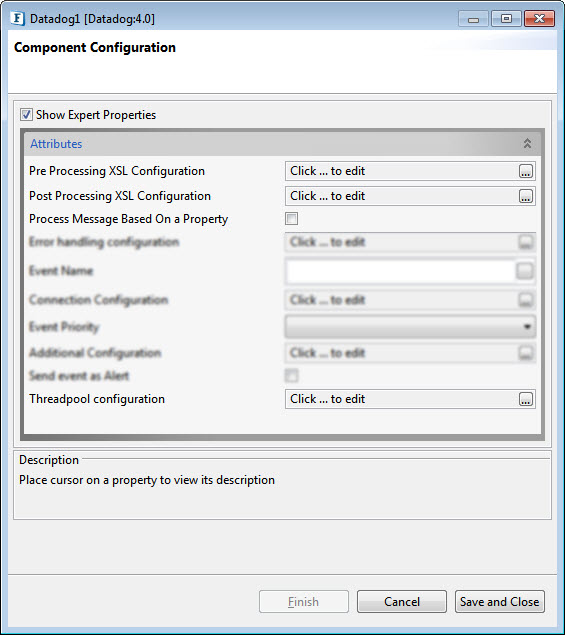565x635 pixels.
Task: Click the Event Name ellipsis button
Action: (x=524, y=271)
